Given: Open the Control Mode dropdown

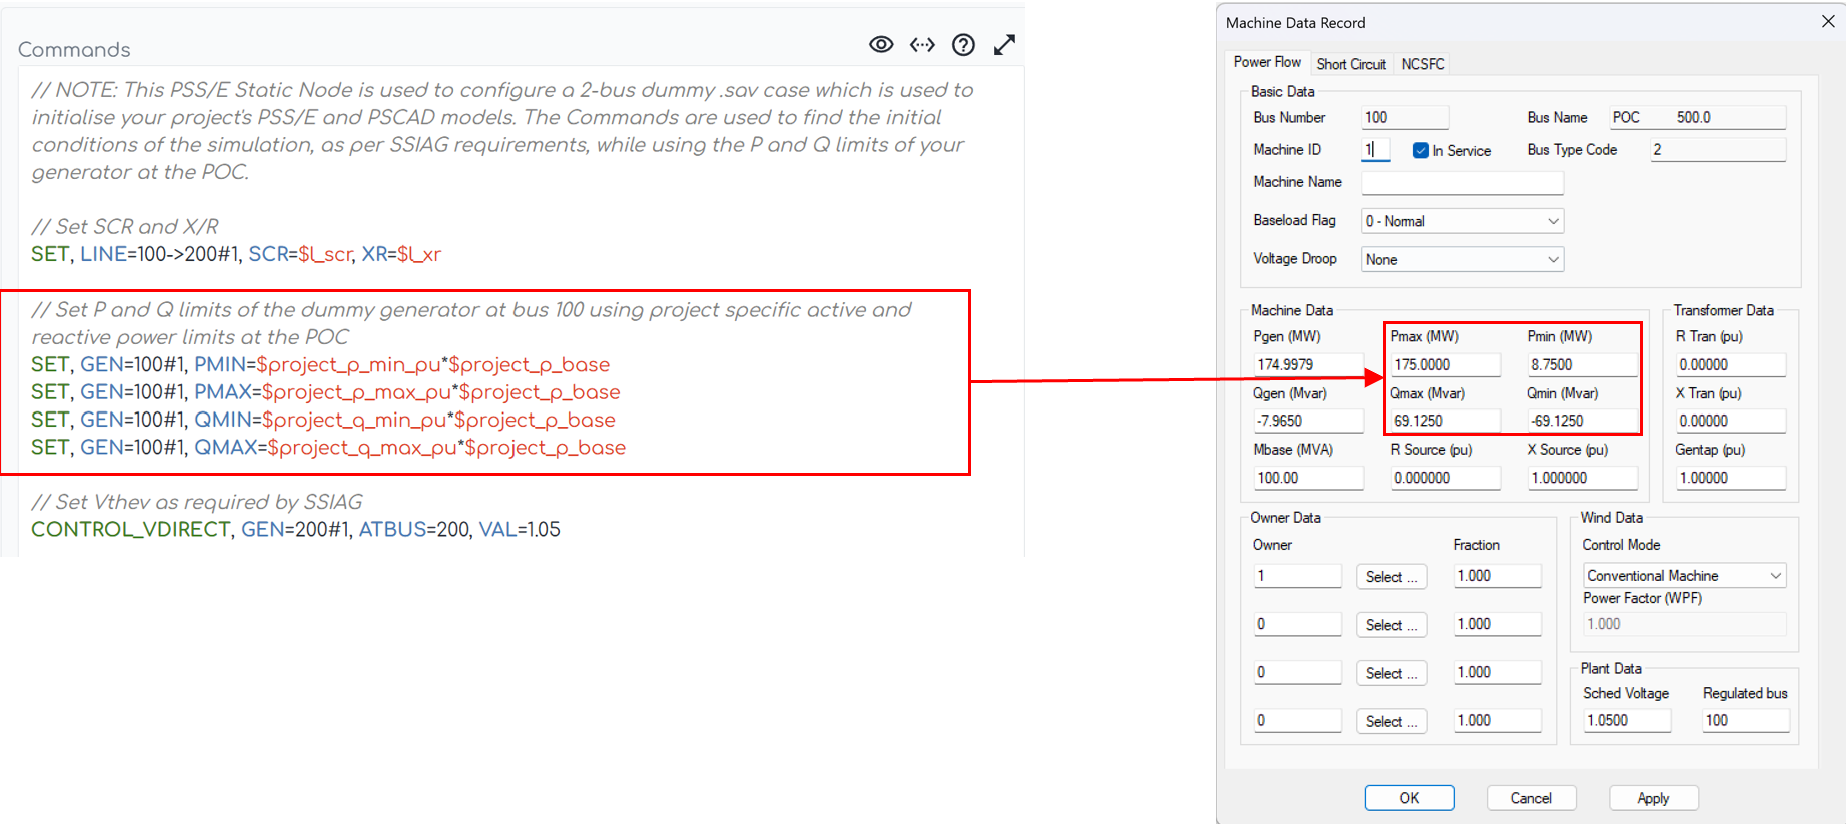Looking at the screenshot, I should (x=1685, y=575).
